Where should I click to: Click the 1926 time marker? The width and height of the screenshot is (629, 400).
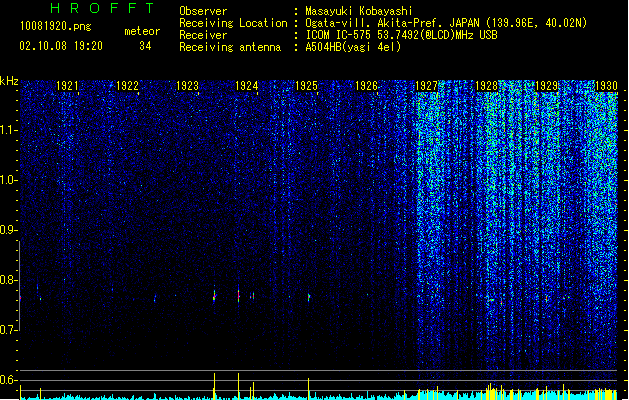point(366,86)
